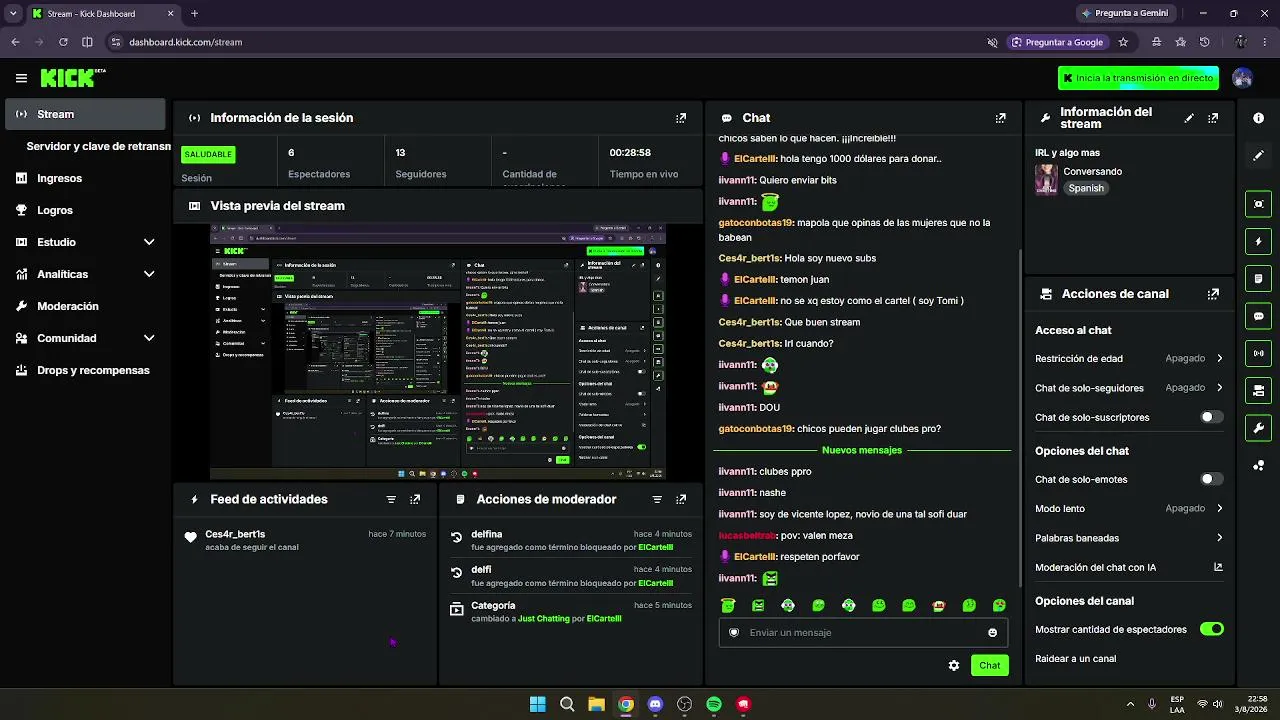Open the browser tab search dropdown
1280x720 pixels.
pos(13,13)
